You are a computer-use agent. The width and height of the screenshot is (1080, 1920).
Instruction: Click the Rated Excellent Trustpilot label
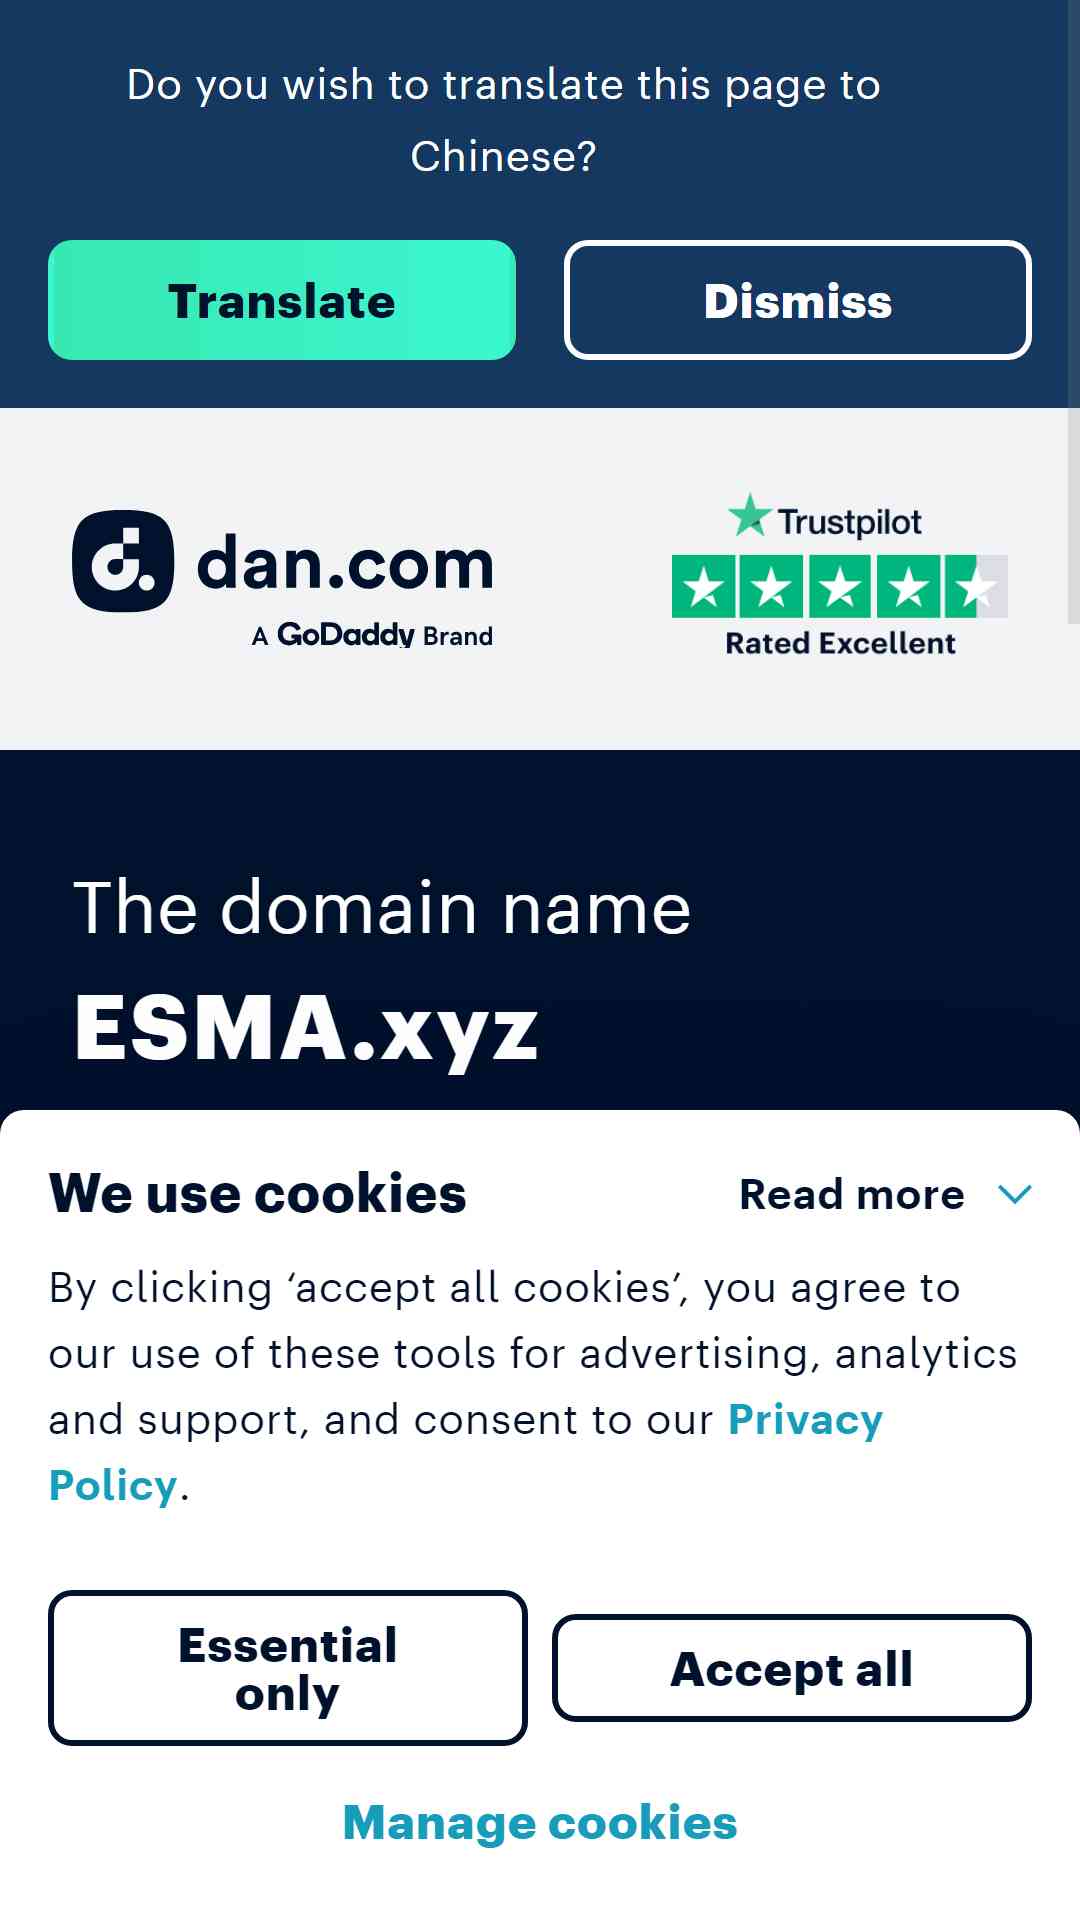click(x=840, y=643)
